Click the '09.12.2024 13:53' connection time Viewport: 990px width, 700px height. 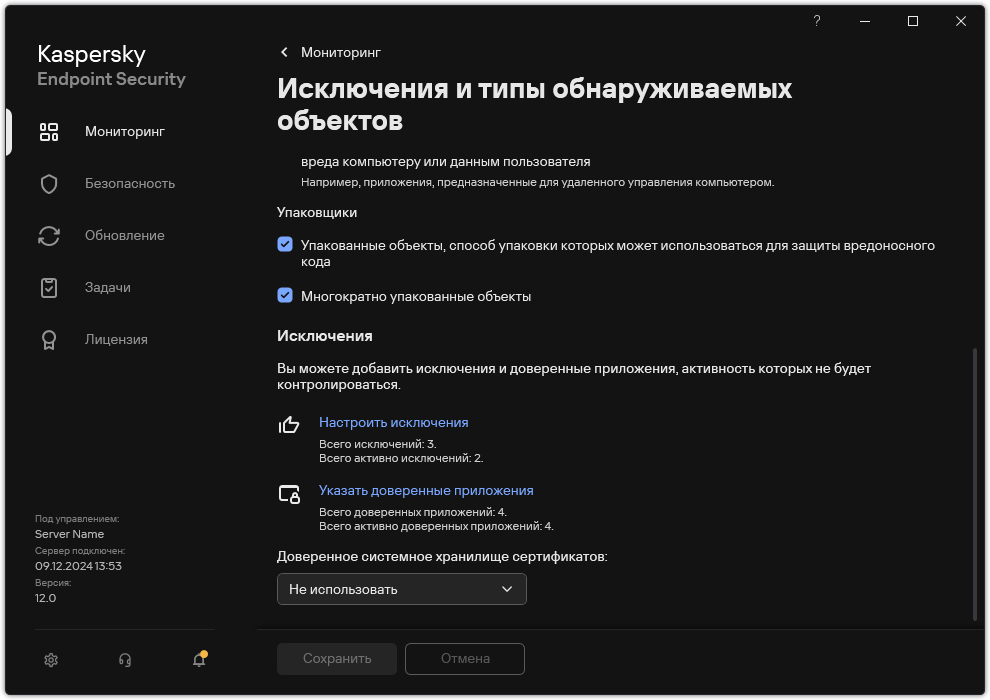tap(78, 567)
